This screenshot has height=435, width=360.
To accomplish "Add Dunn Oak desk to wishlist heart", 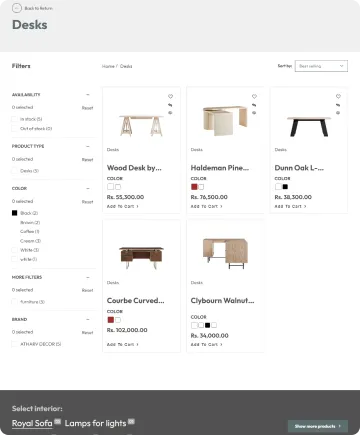I will (x=338, y=96).
